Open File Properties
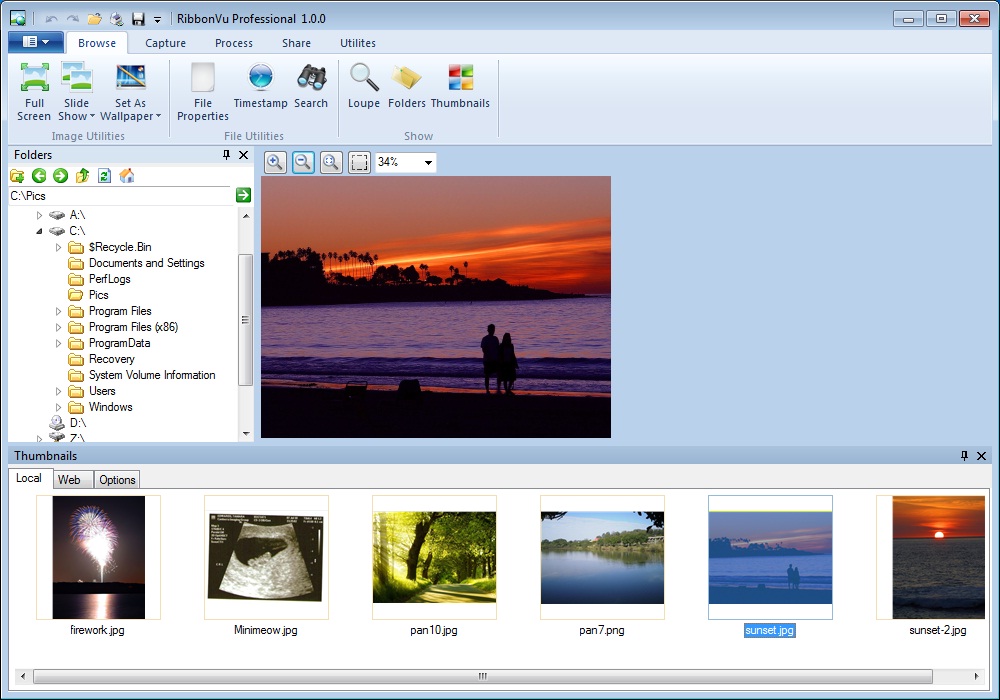 tap(203, 92)
